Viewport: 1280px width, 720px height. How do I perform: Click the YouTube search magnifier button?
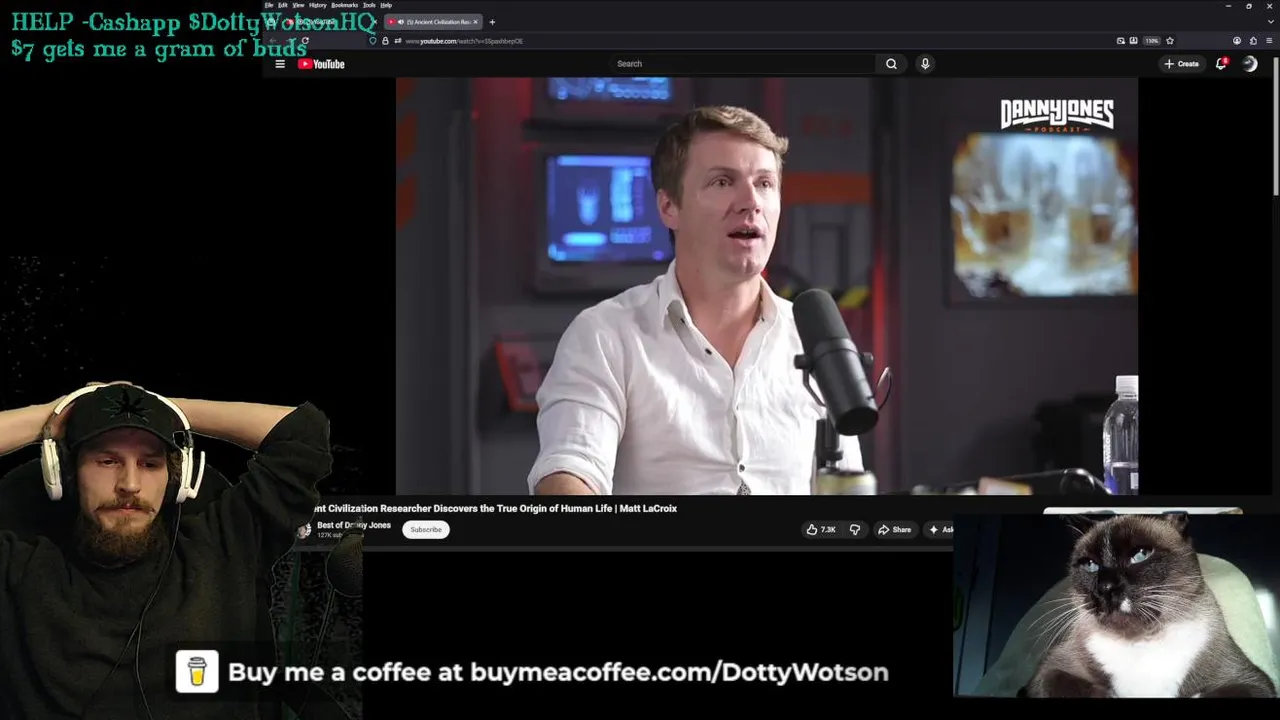[x=891, y=64]
